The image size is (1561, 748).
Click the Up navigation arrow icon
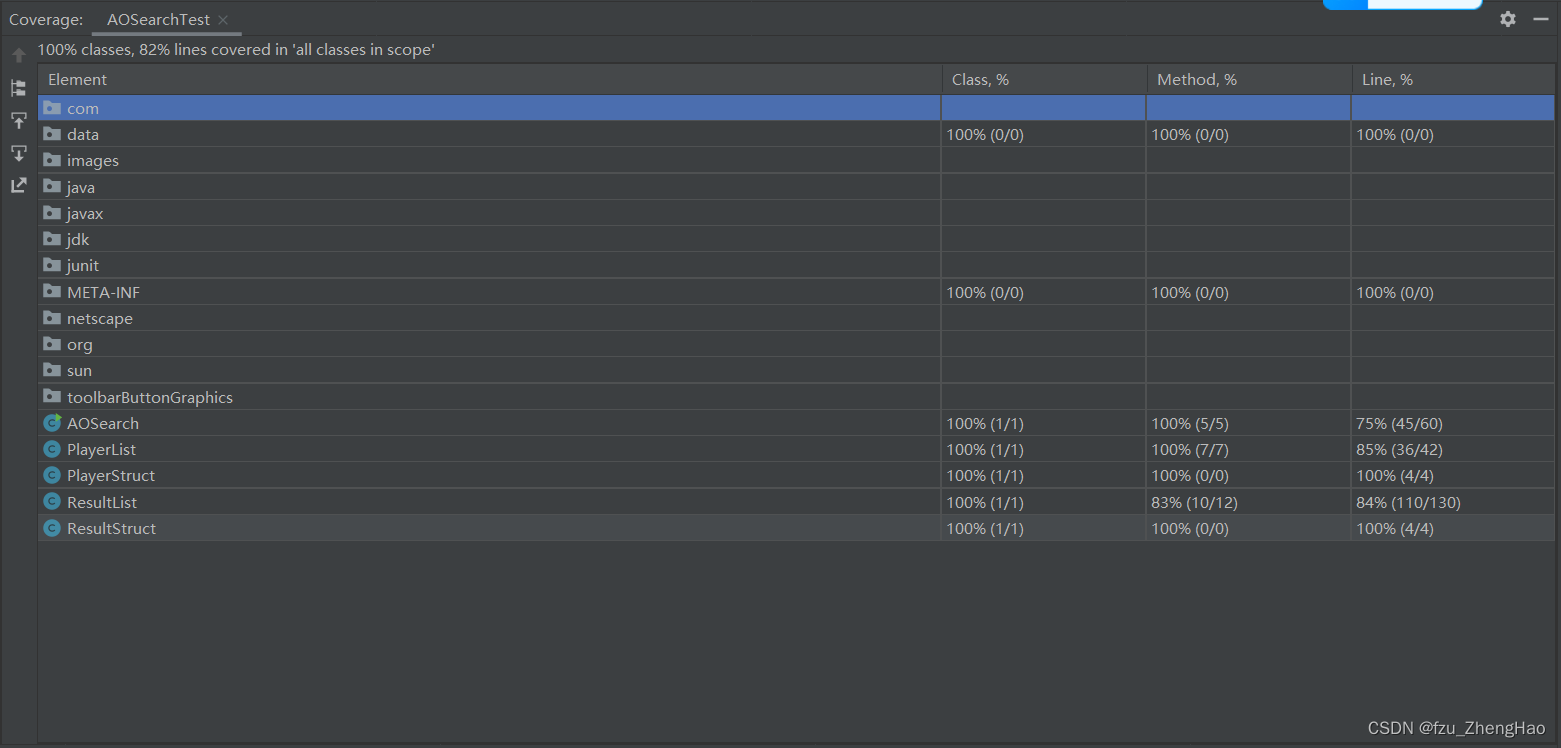(x=19, y=55)
